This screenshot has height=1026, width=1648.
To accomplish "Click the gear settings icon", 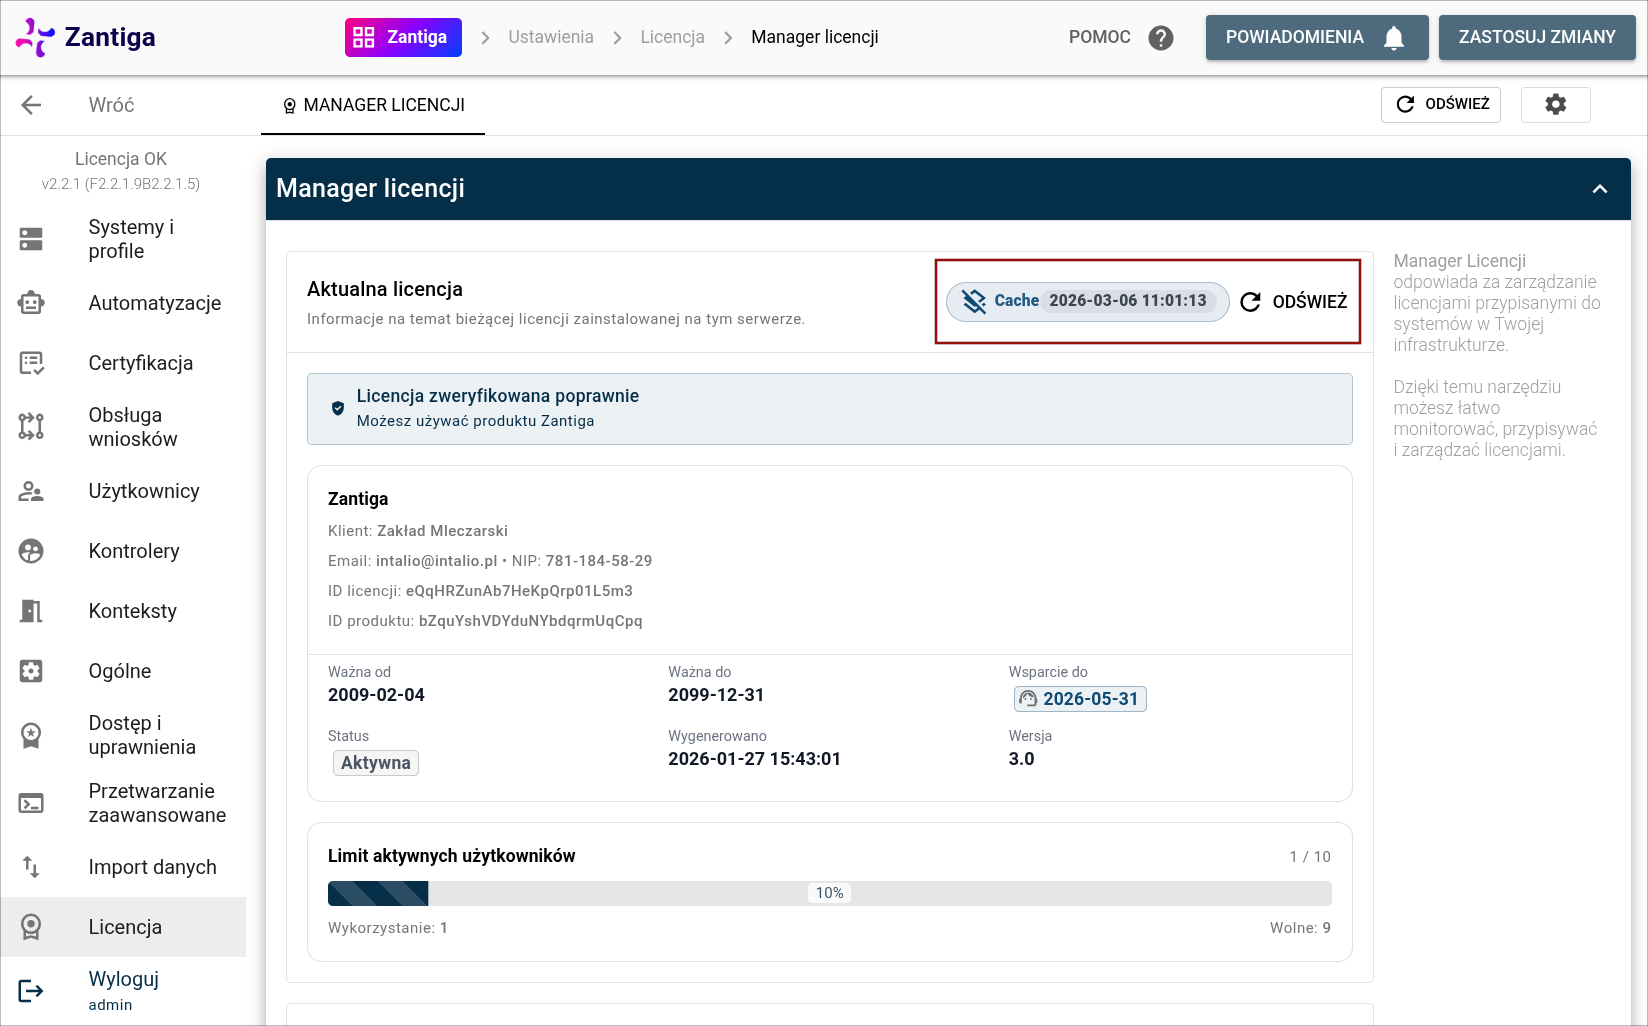I will (x=1555, y=104).
